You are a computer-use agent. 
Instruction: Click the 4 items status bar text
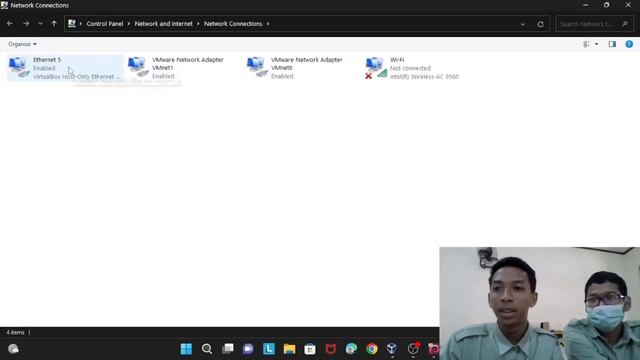[15, 332]
